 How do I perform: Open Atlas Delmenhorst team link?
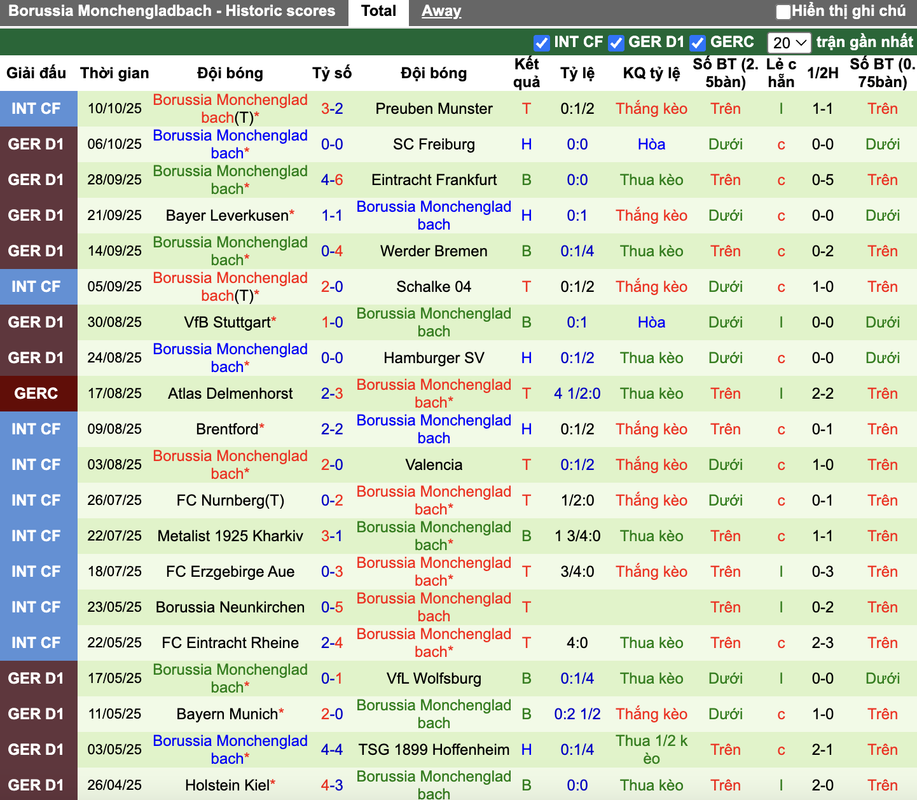[230, 394]
